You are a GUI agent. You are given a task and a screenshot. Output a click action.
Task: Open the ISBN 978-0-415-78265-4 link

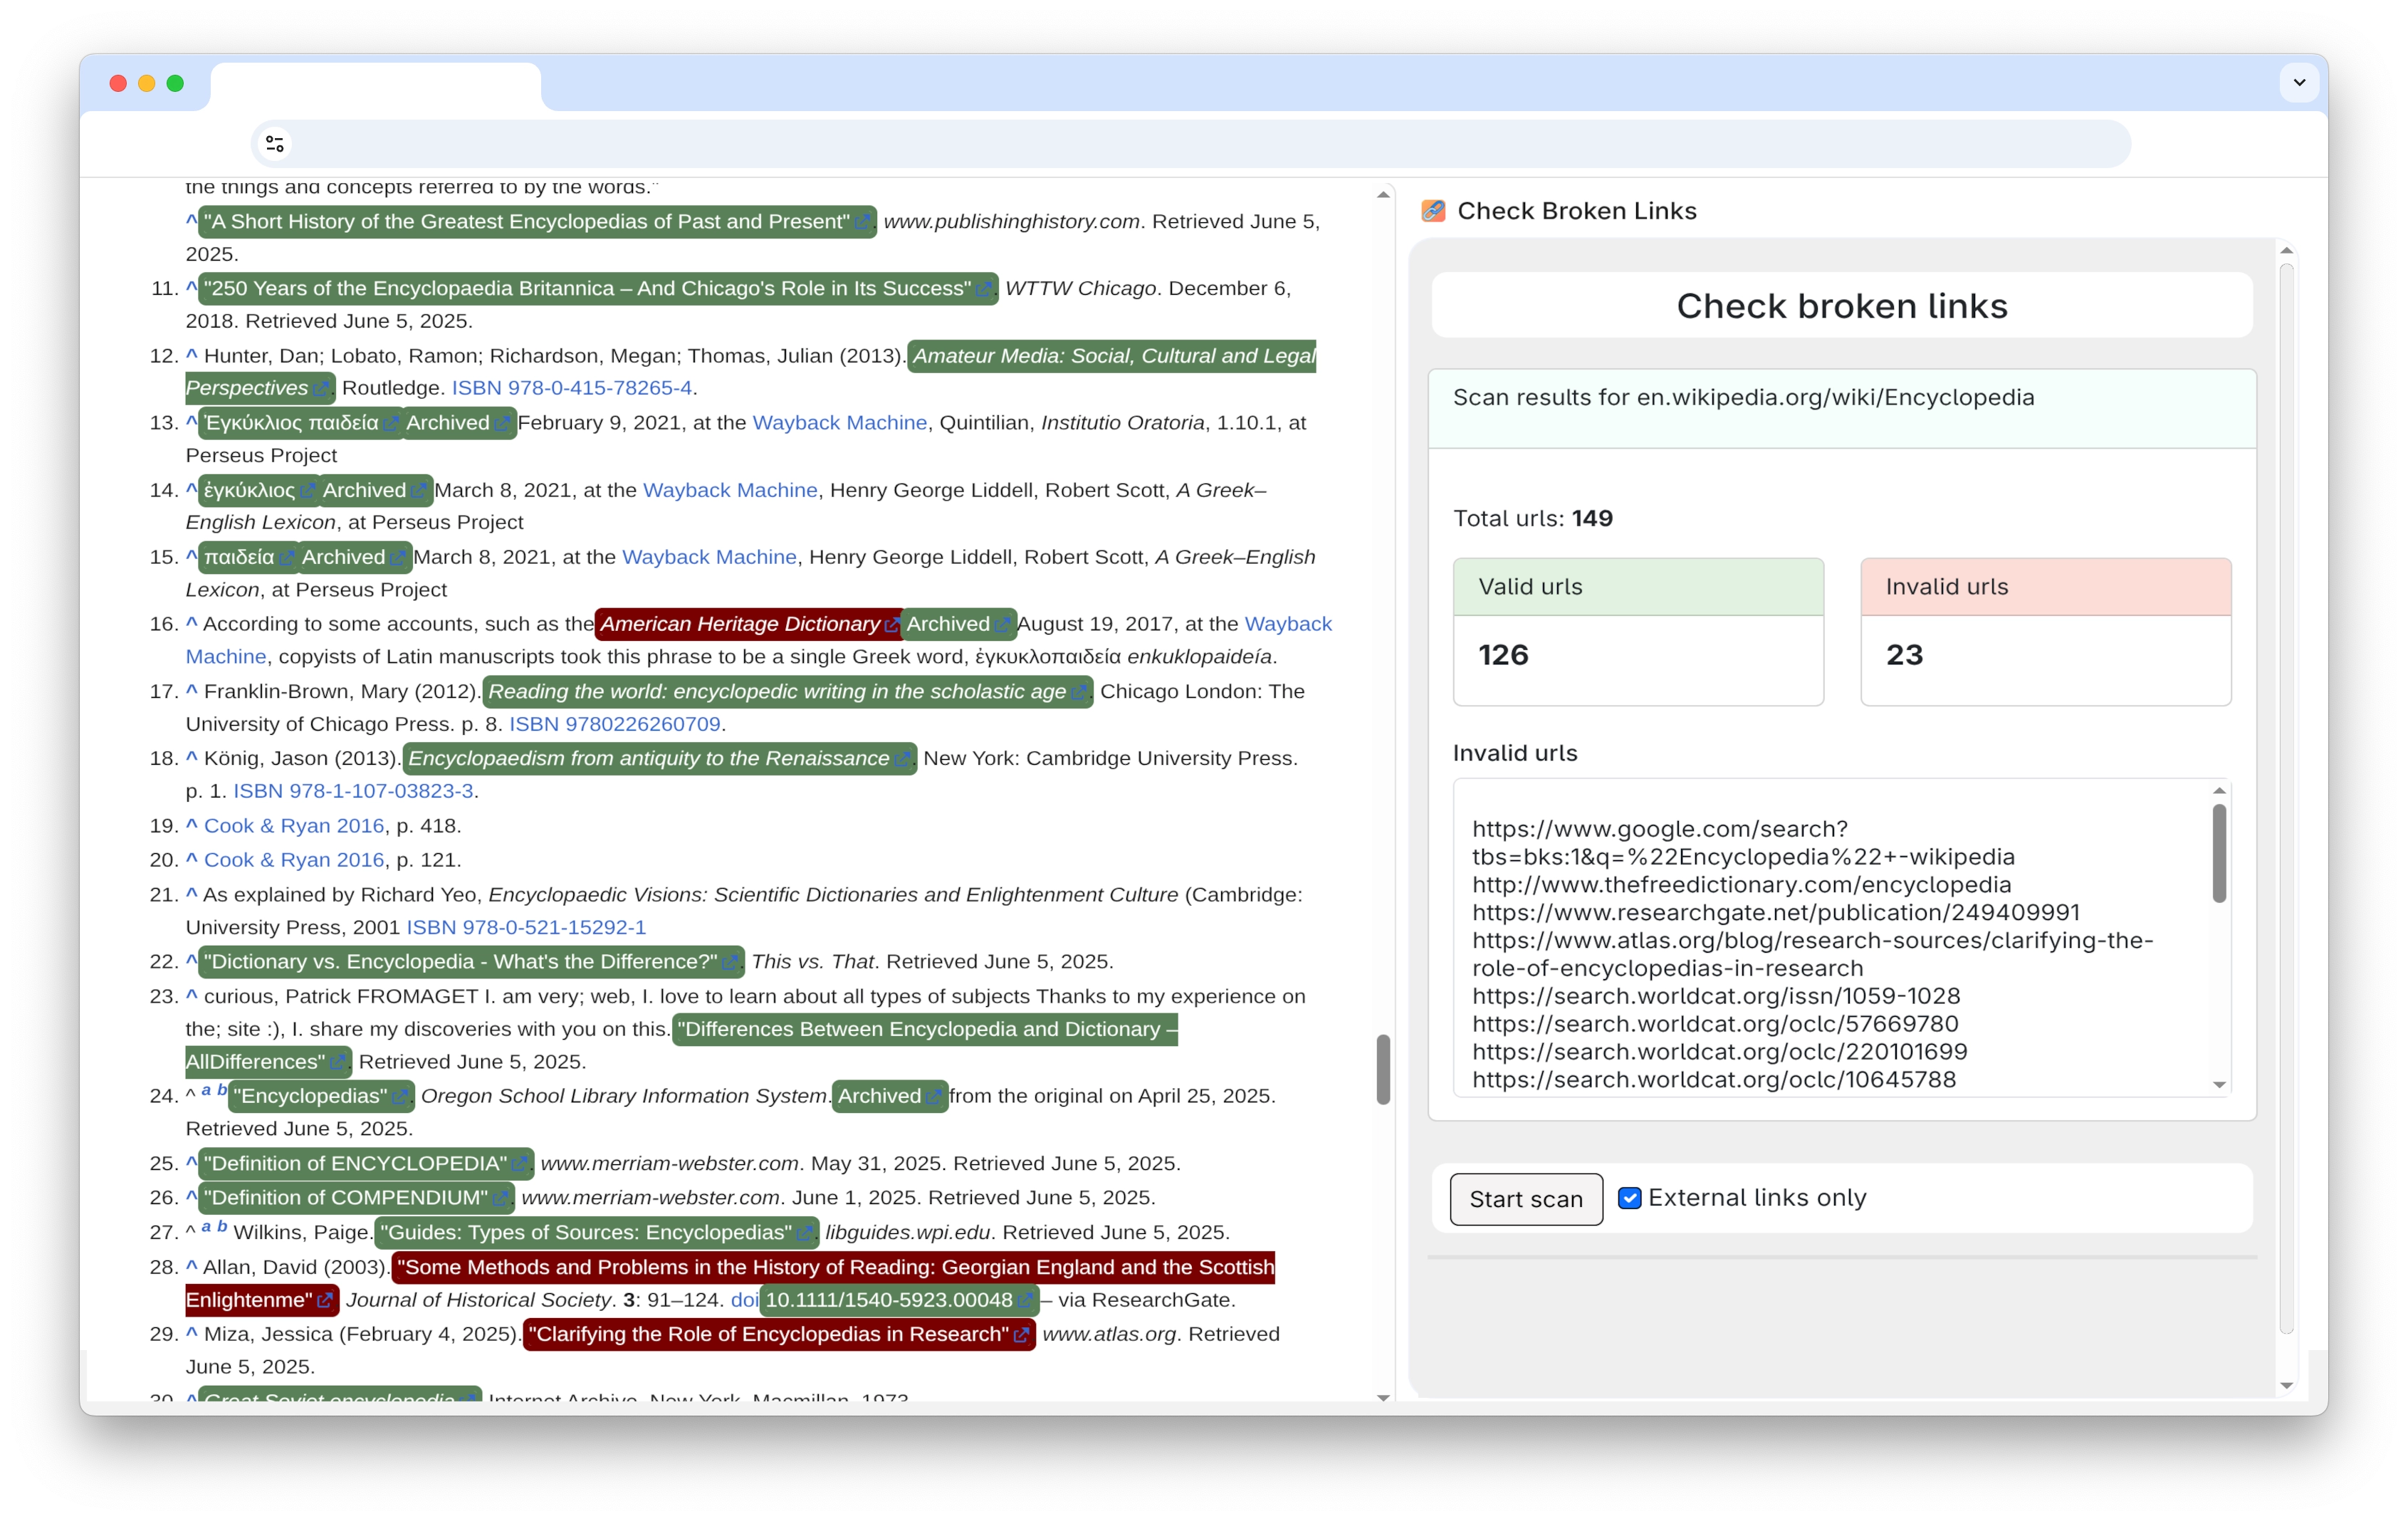(571, 388)
